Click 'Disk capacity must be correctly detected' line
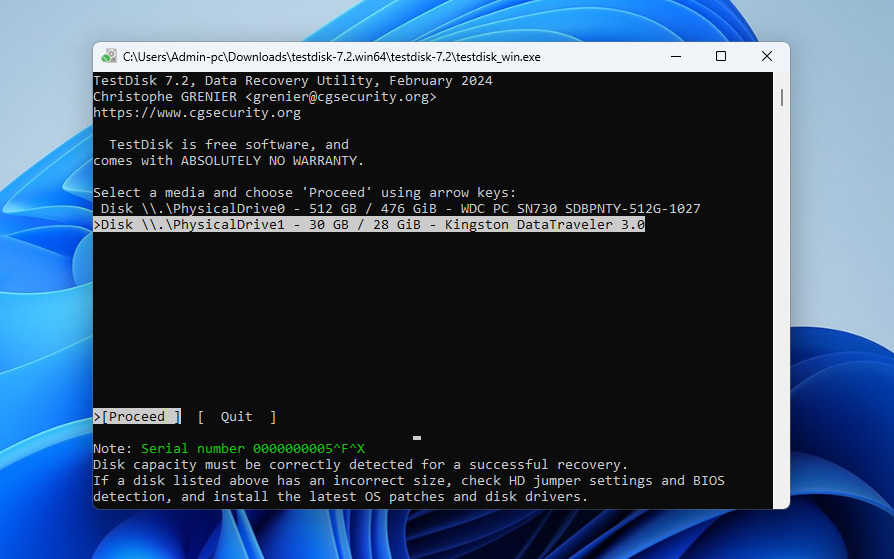 point(360,465)
